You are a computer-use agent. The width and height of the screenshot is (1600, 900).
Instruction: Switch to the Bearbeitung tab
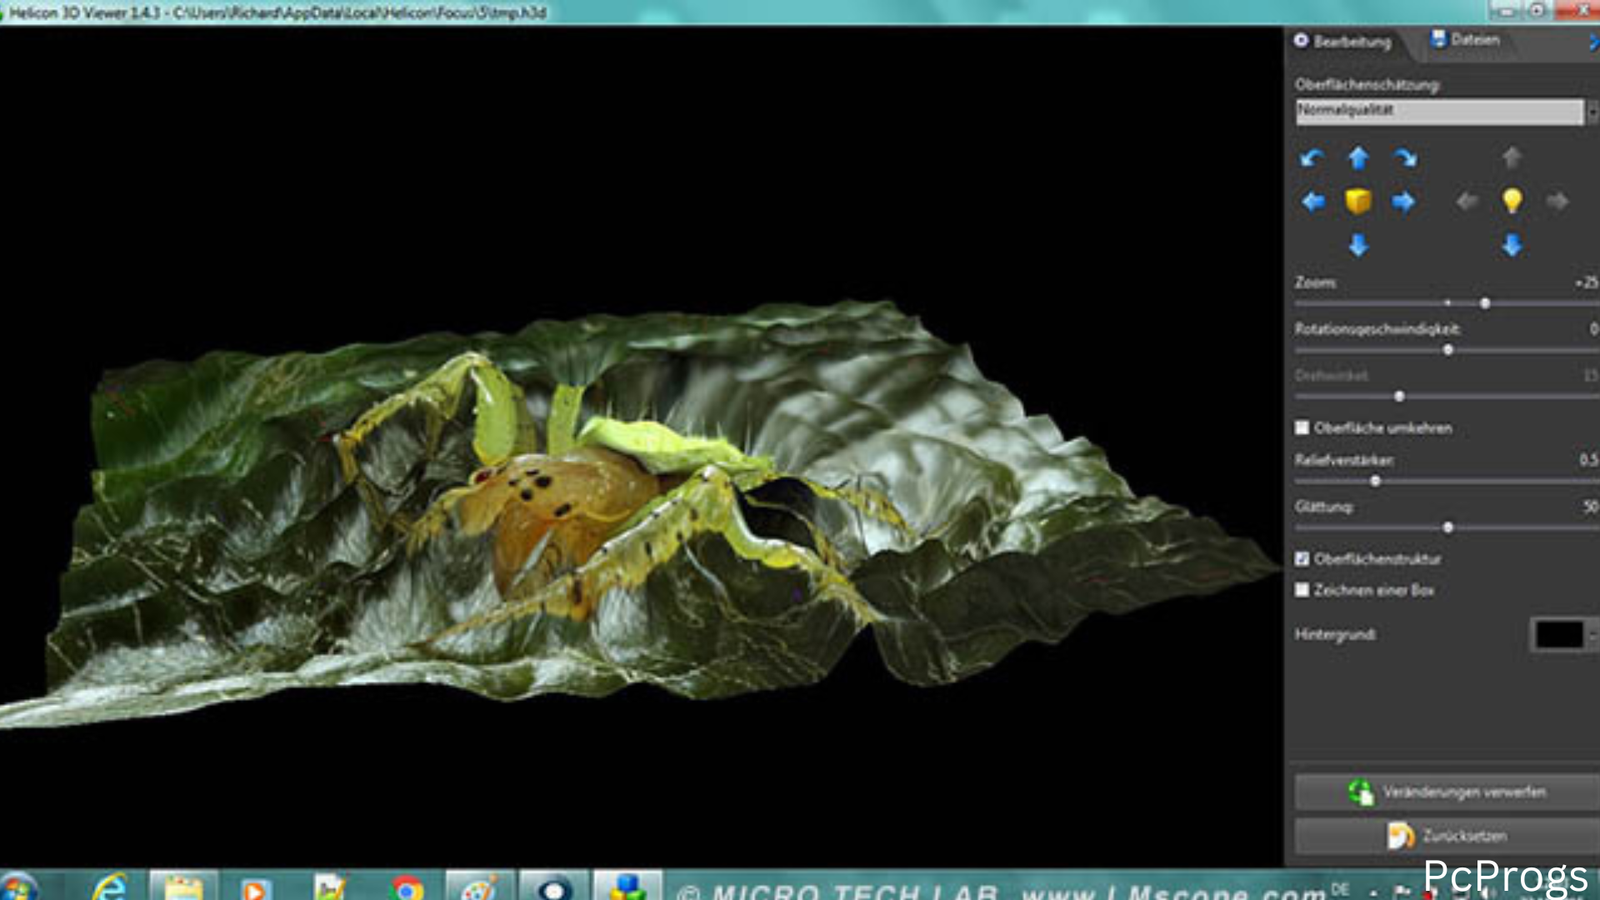coord(1343,42)
